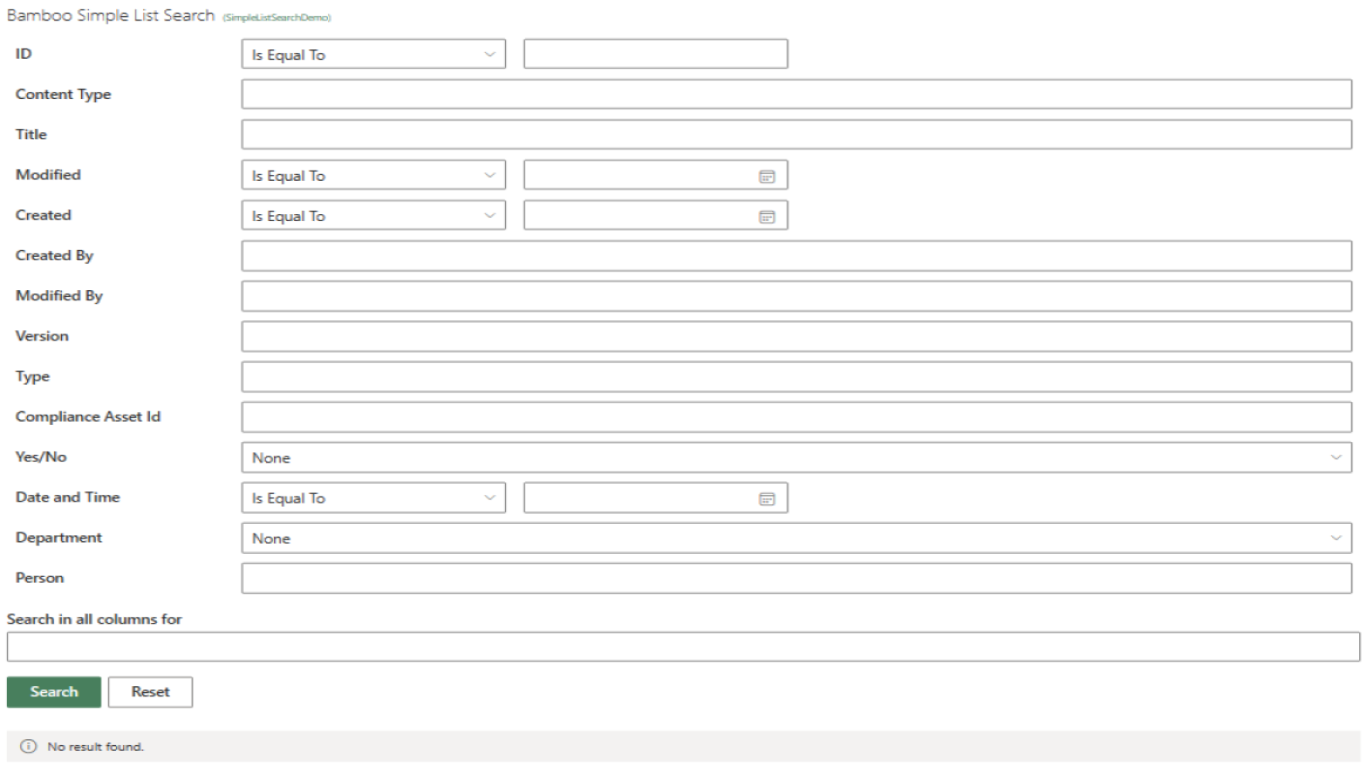Image resolution: width=1366 pixels, height=768 pixels.
Task: Click into the Title text field
Action: [796, 135]
